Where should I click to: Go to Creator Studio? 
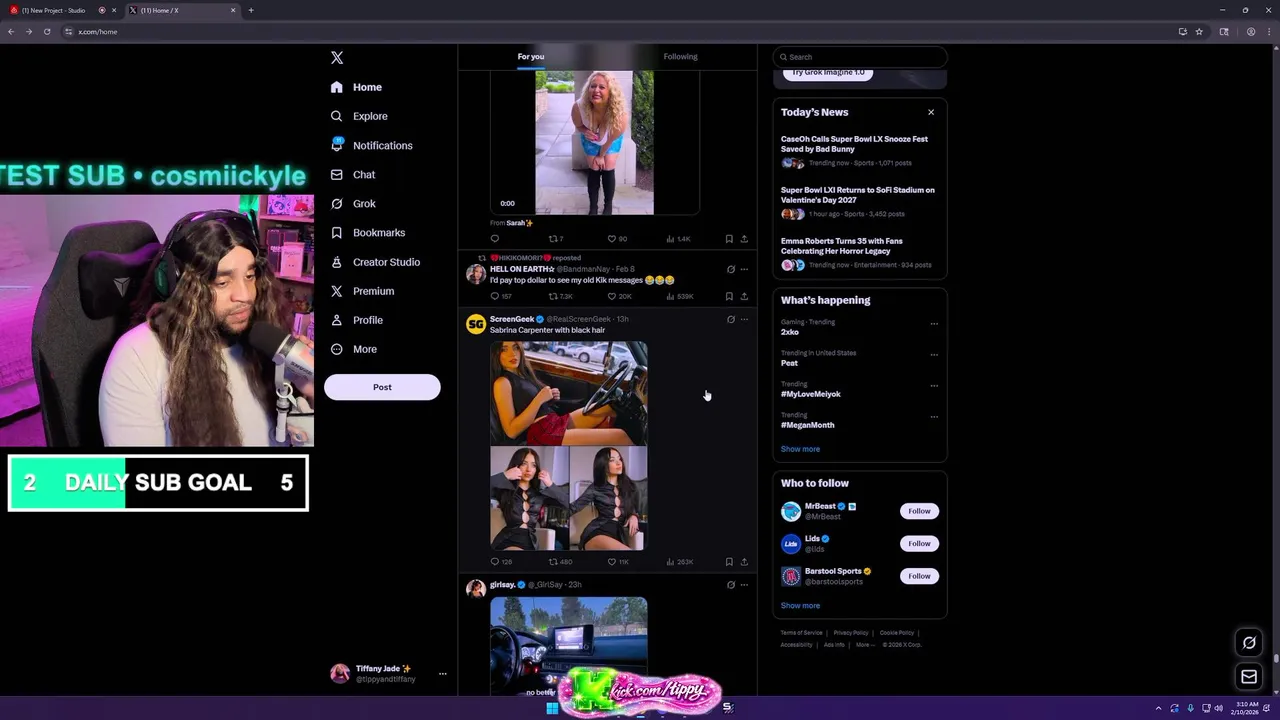click(x=375, y=262)
